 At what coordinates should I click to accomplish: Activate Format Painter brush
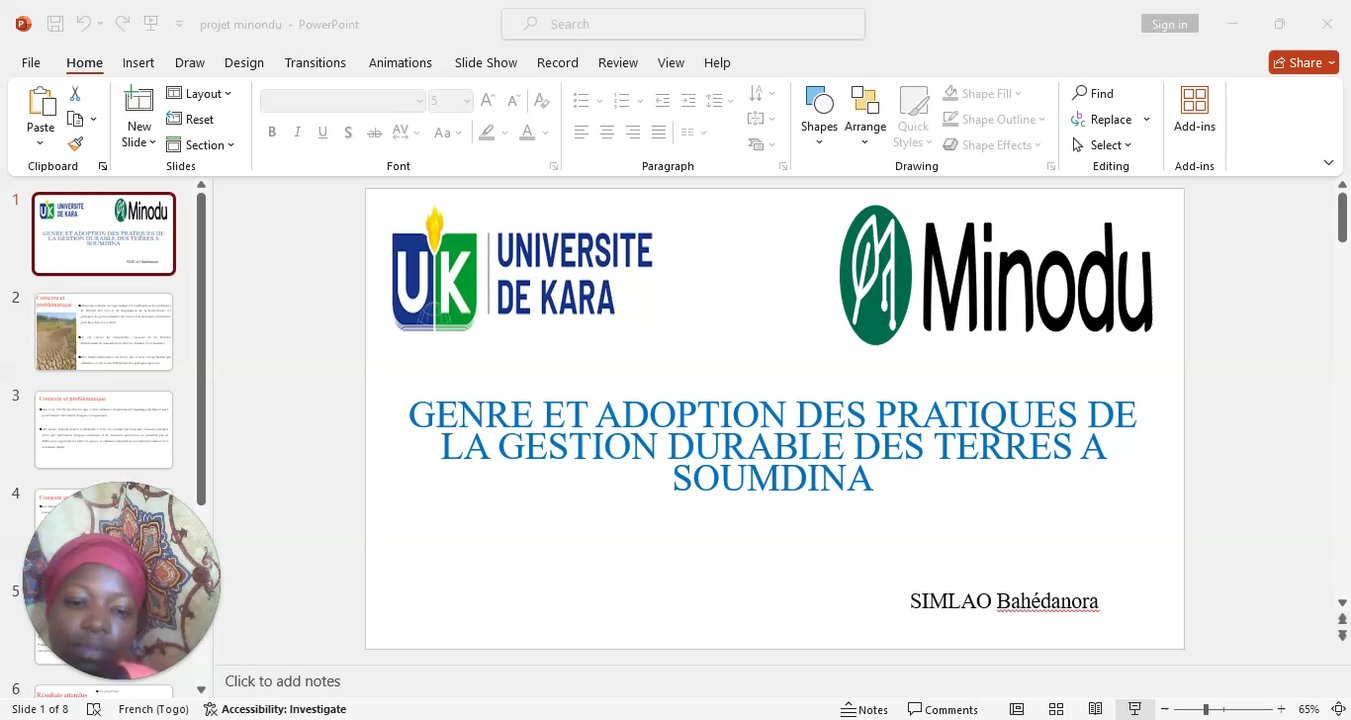[x=75, y=144]
